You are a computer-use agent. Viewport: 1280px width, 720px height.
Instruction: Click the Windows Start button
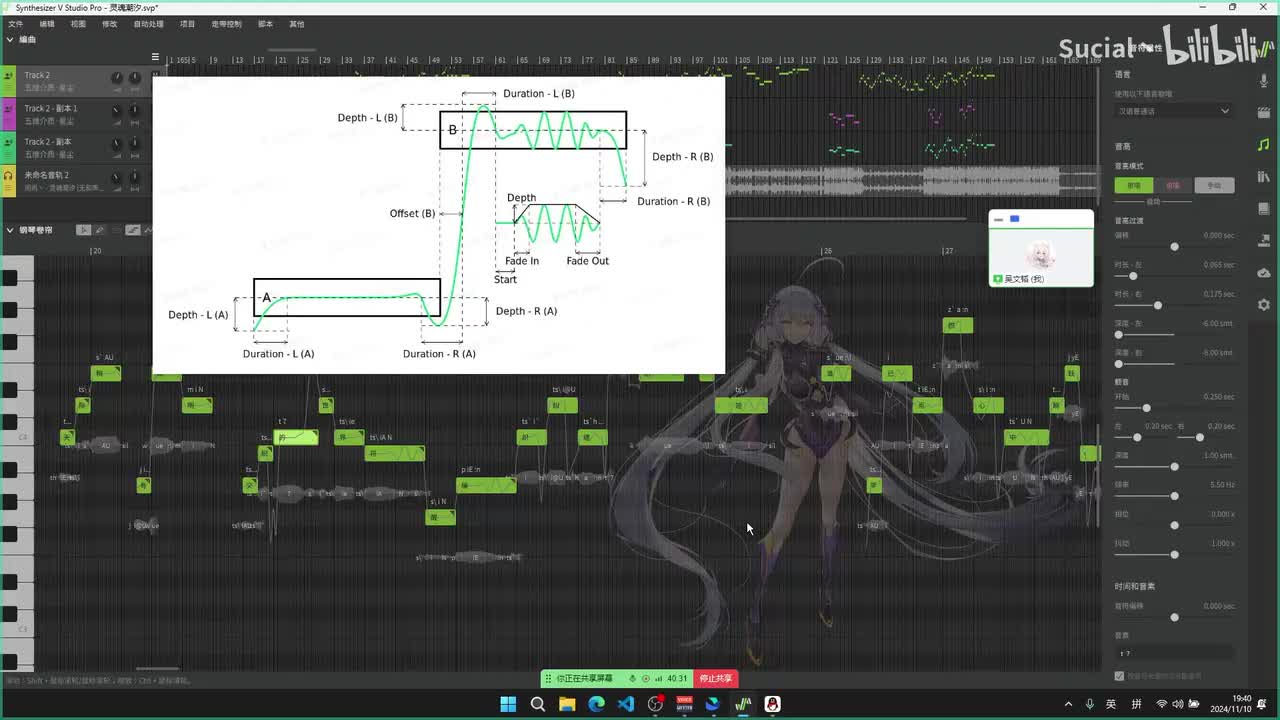click(508, 704)
